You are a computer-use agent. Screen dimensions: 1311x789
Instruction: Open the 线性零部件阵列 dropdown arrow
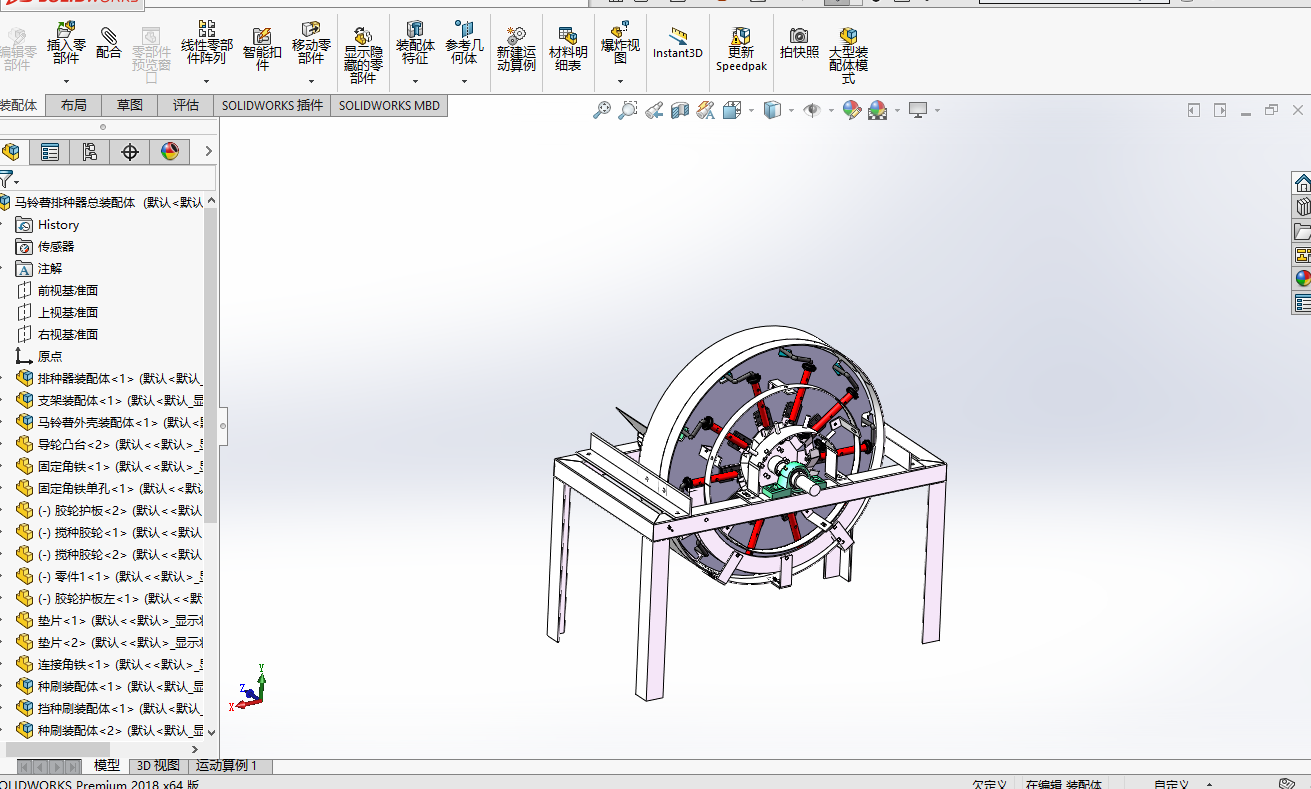click(207, 82)
